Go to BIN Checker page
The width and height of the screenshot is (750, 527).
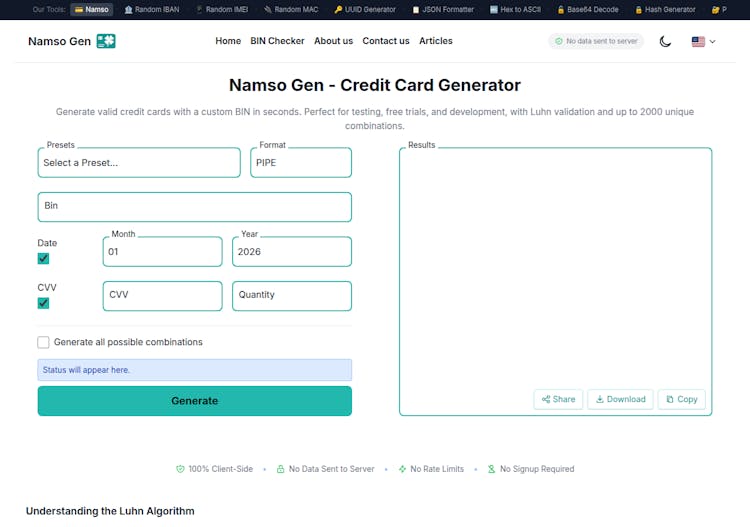click(x=277, y=41)
